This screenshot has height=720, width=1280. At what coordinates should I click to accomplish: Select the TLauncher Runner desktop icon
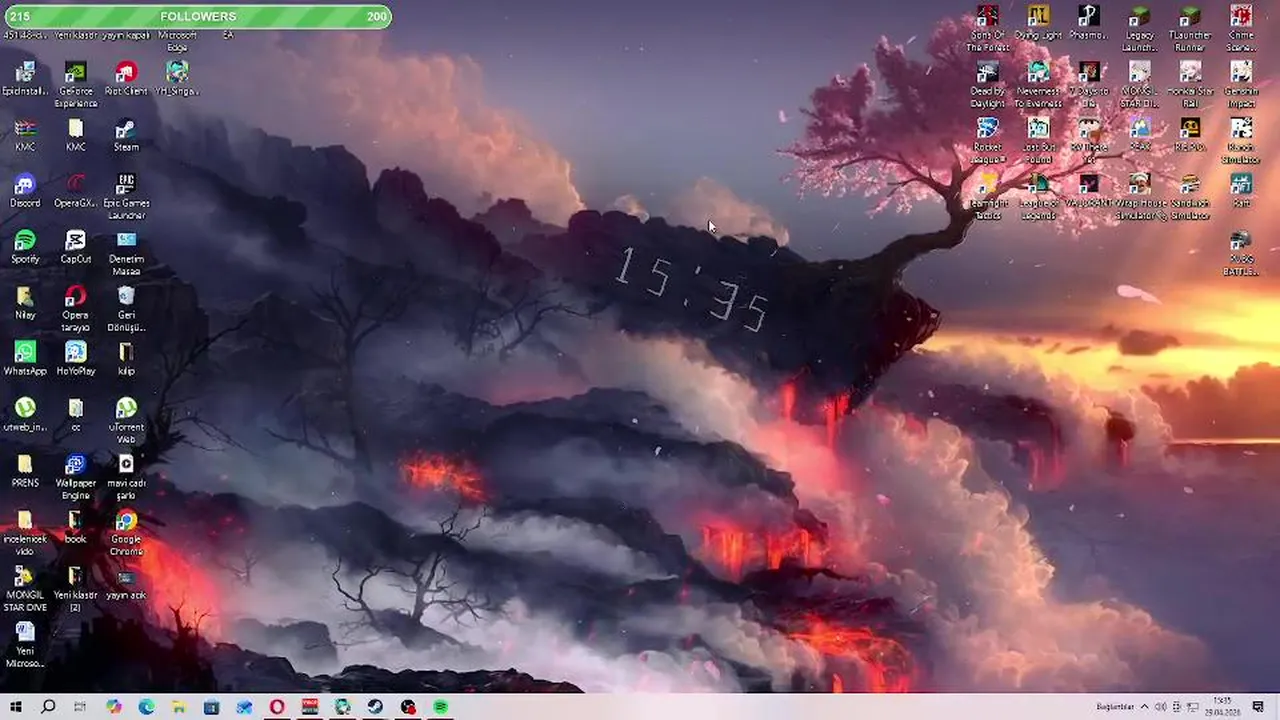pos(1190,28)
